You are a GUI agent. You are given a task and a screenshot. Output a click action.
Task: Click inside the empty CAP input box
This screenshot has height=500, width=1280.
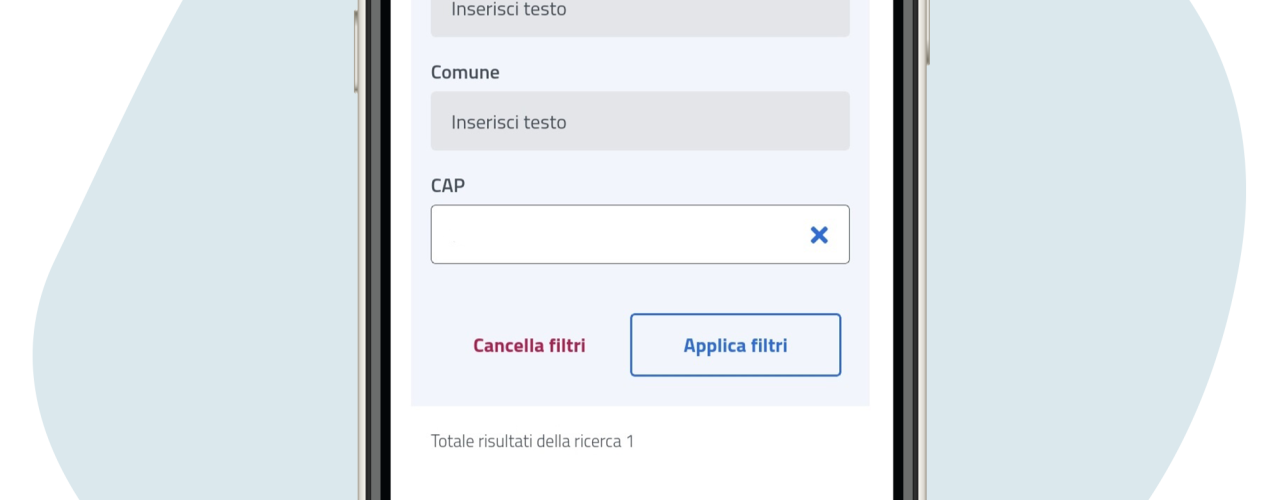(x=620, y=235)
